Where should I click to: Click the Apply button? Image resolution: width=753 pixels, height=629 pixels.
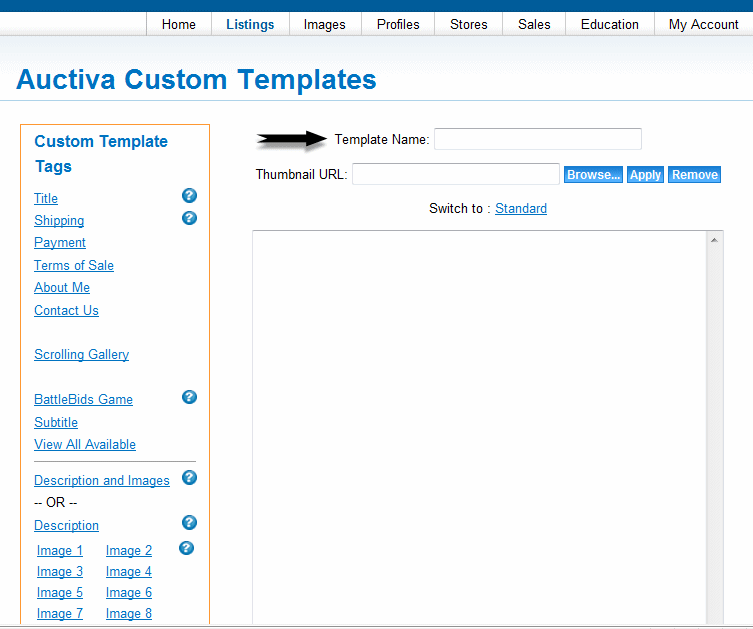point(645,175)
